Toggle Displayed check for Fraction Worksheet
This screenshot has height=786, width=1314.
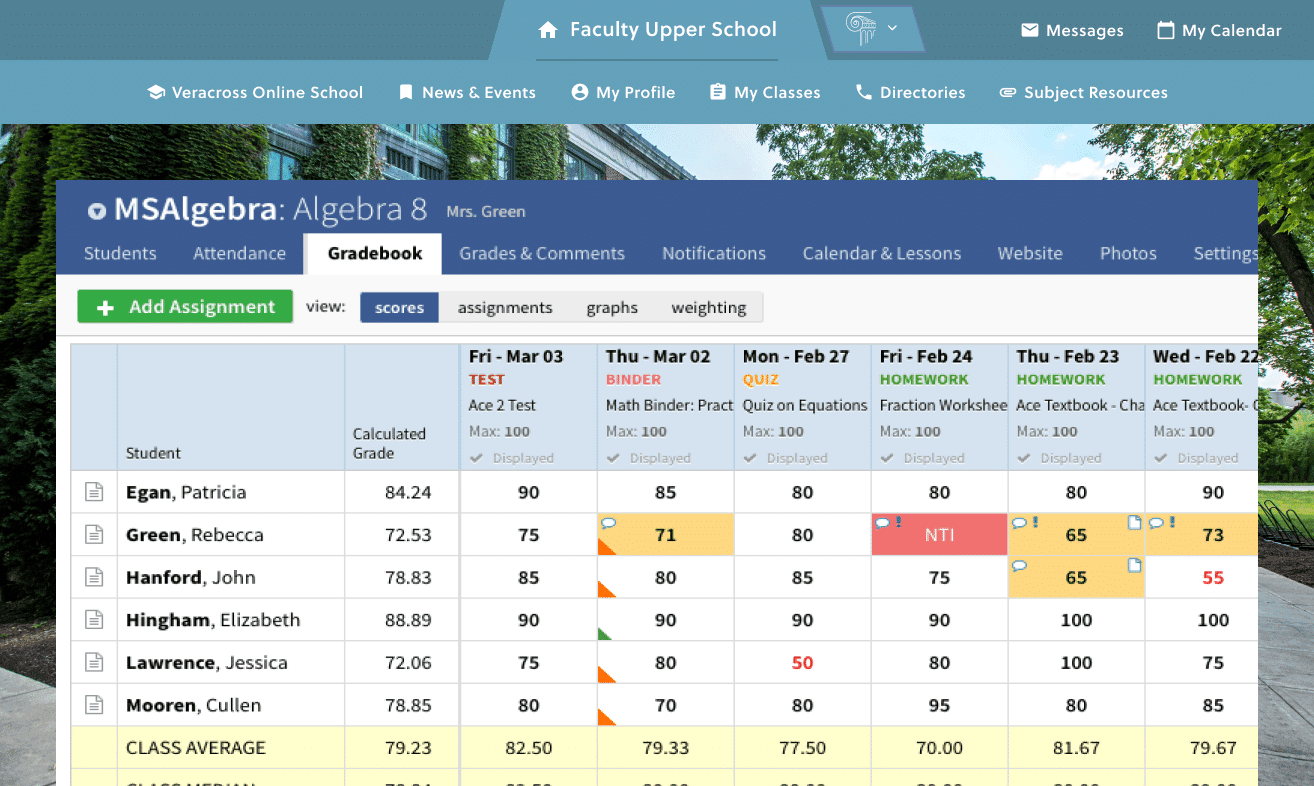pos(887,458)
